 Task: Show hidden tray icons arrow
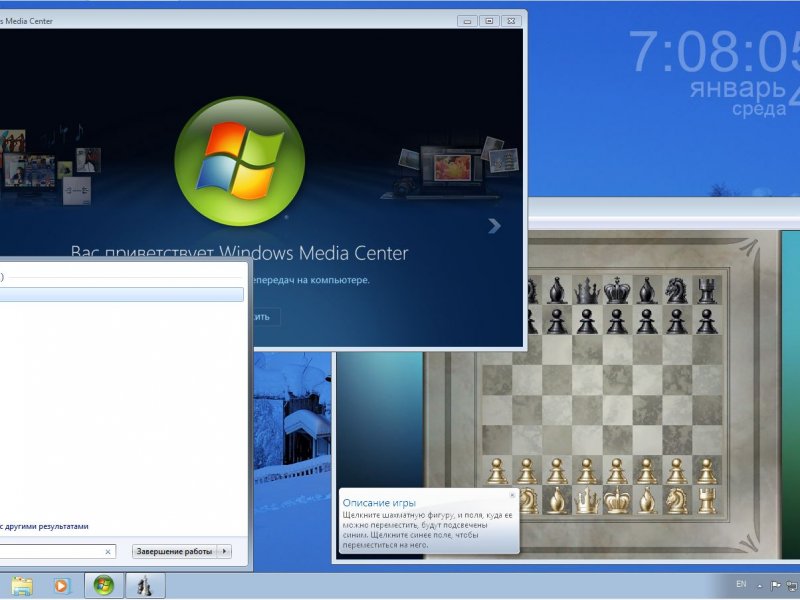760,586
